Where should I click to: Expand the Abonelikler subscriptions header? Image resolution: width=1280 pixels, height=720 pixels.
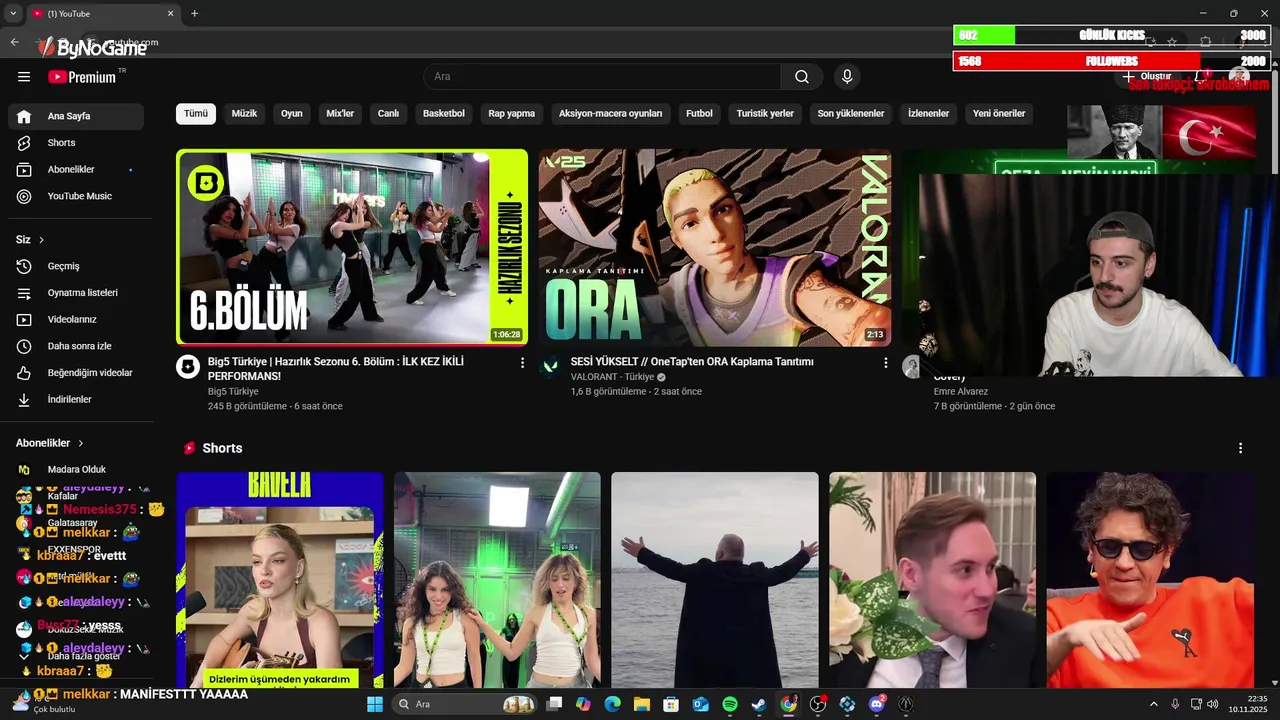[50, 443]
